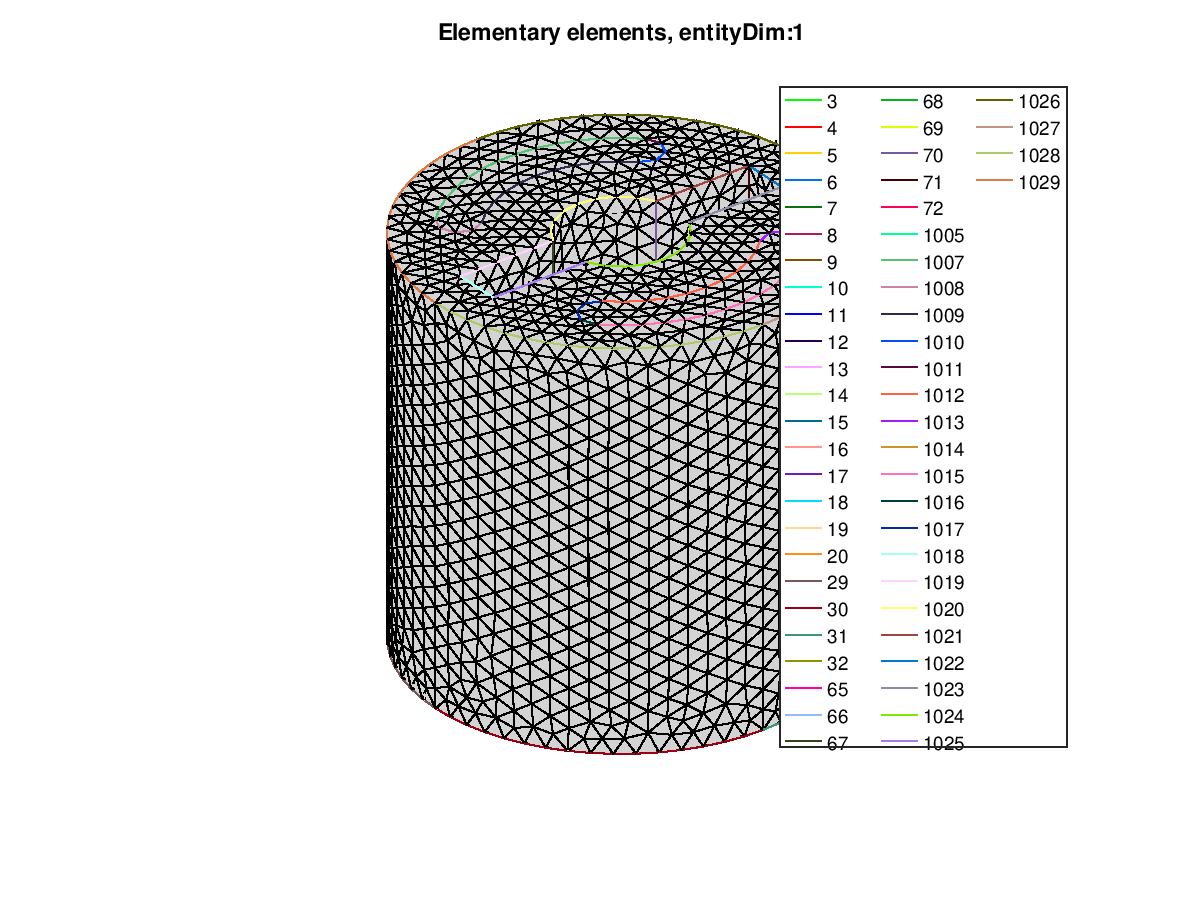Click legend label '17'
1200x900 pixels.
click(x=838, y=477)
